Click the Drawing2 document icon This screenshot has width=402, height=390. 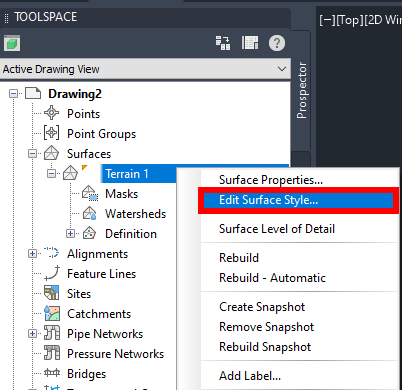click(x=33, y=94)
